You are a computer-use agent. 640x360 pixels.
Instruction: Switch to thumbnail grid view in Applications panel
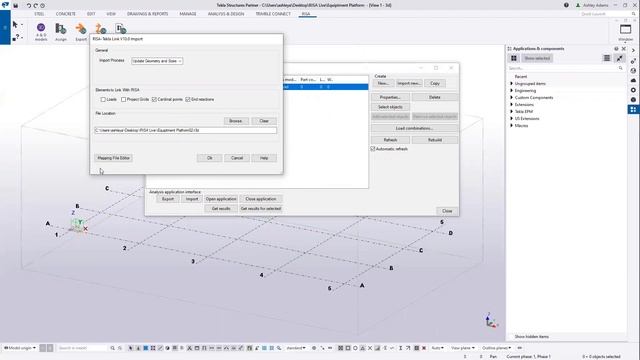(513, 58)
